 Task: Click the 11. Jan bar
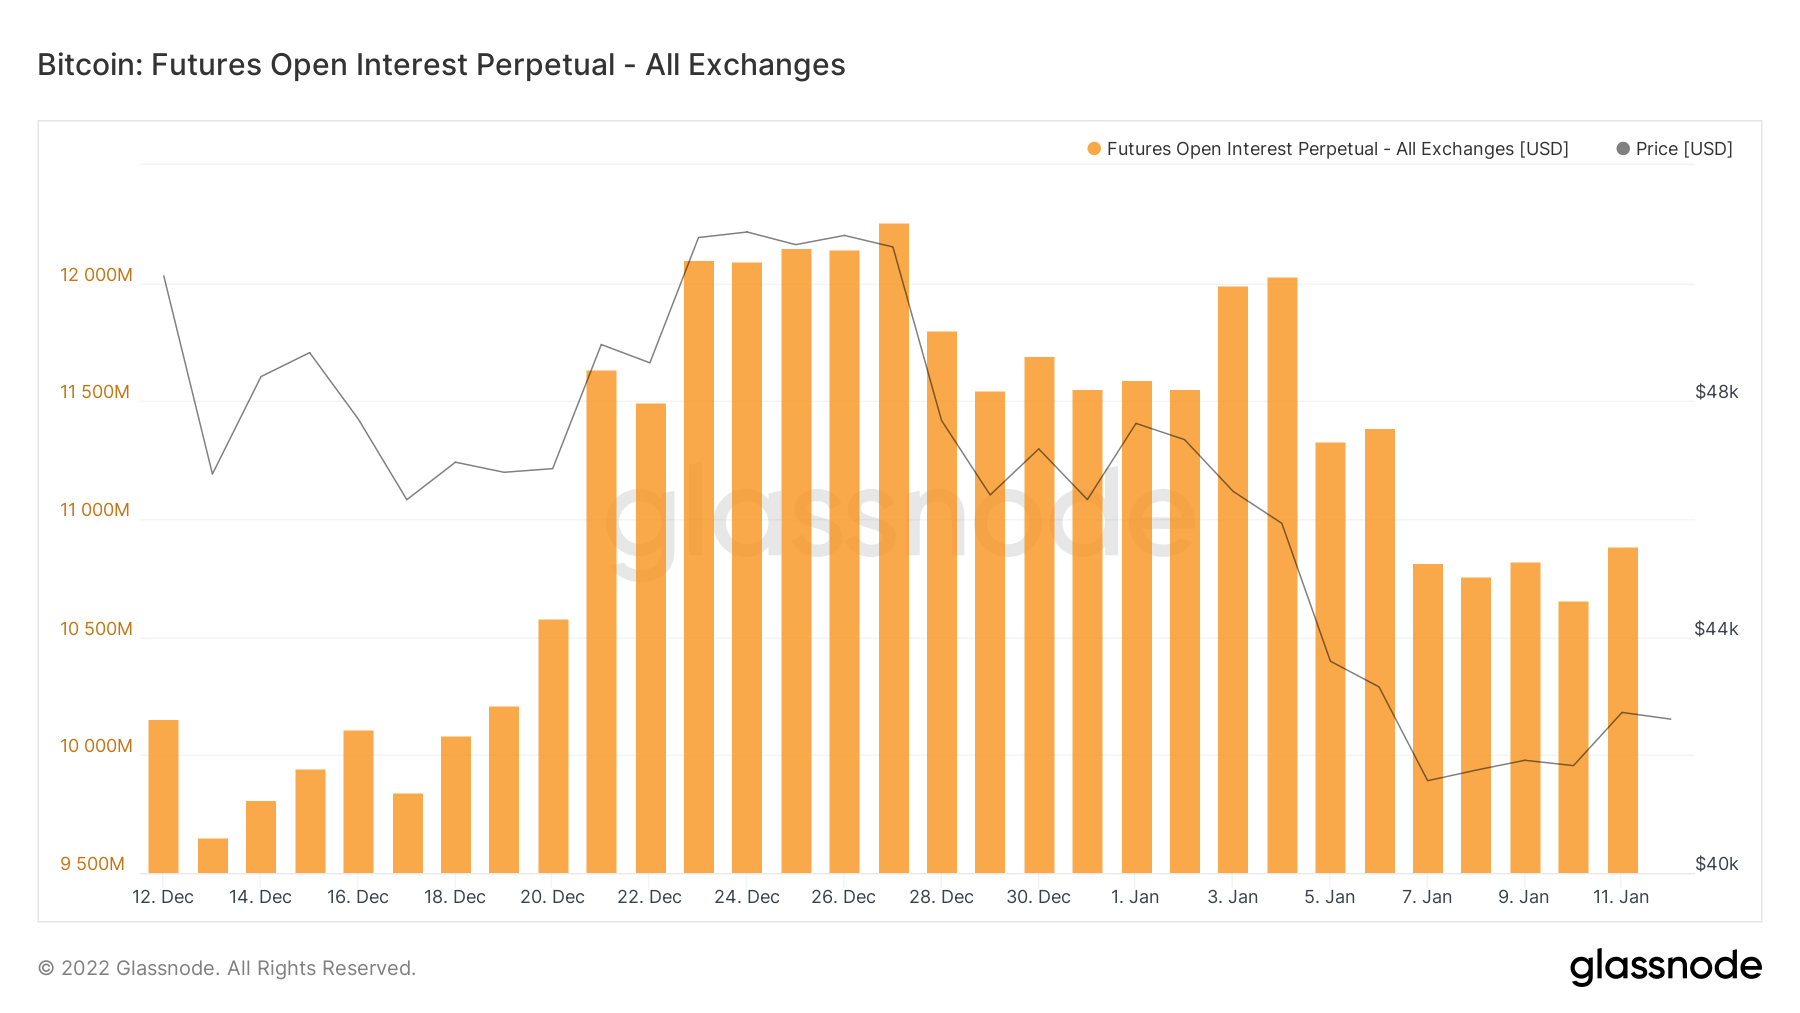(1622, 710)
